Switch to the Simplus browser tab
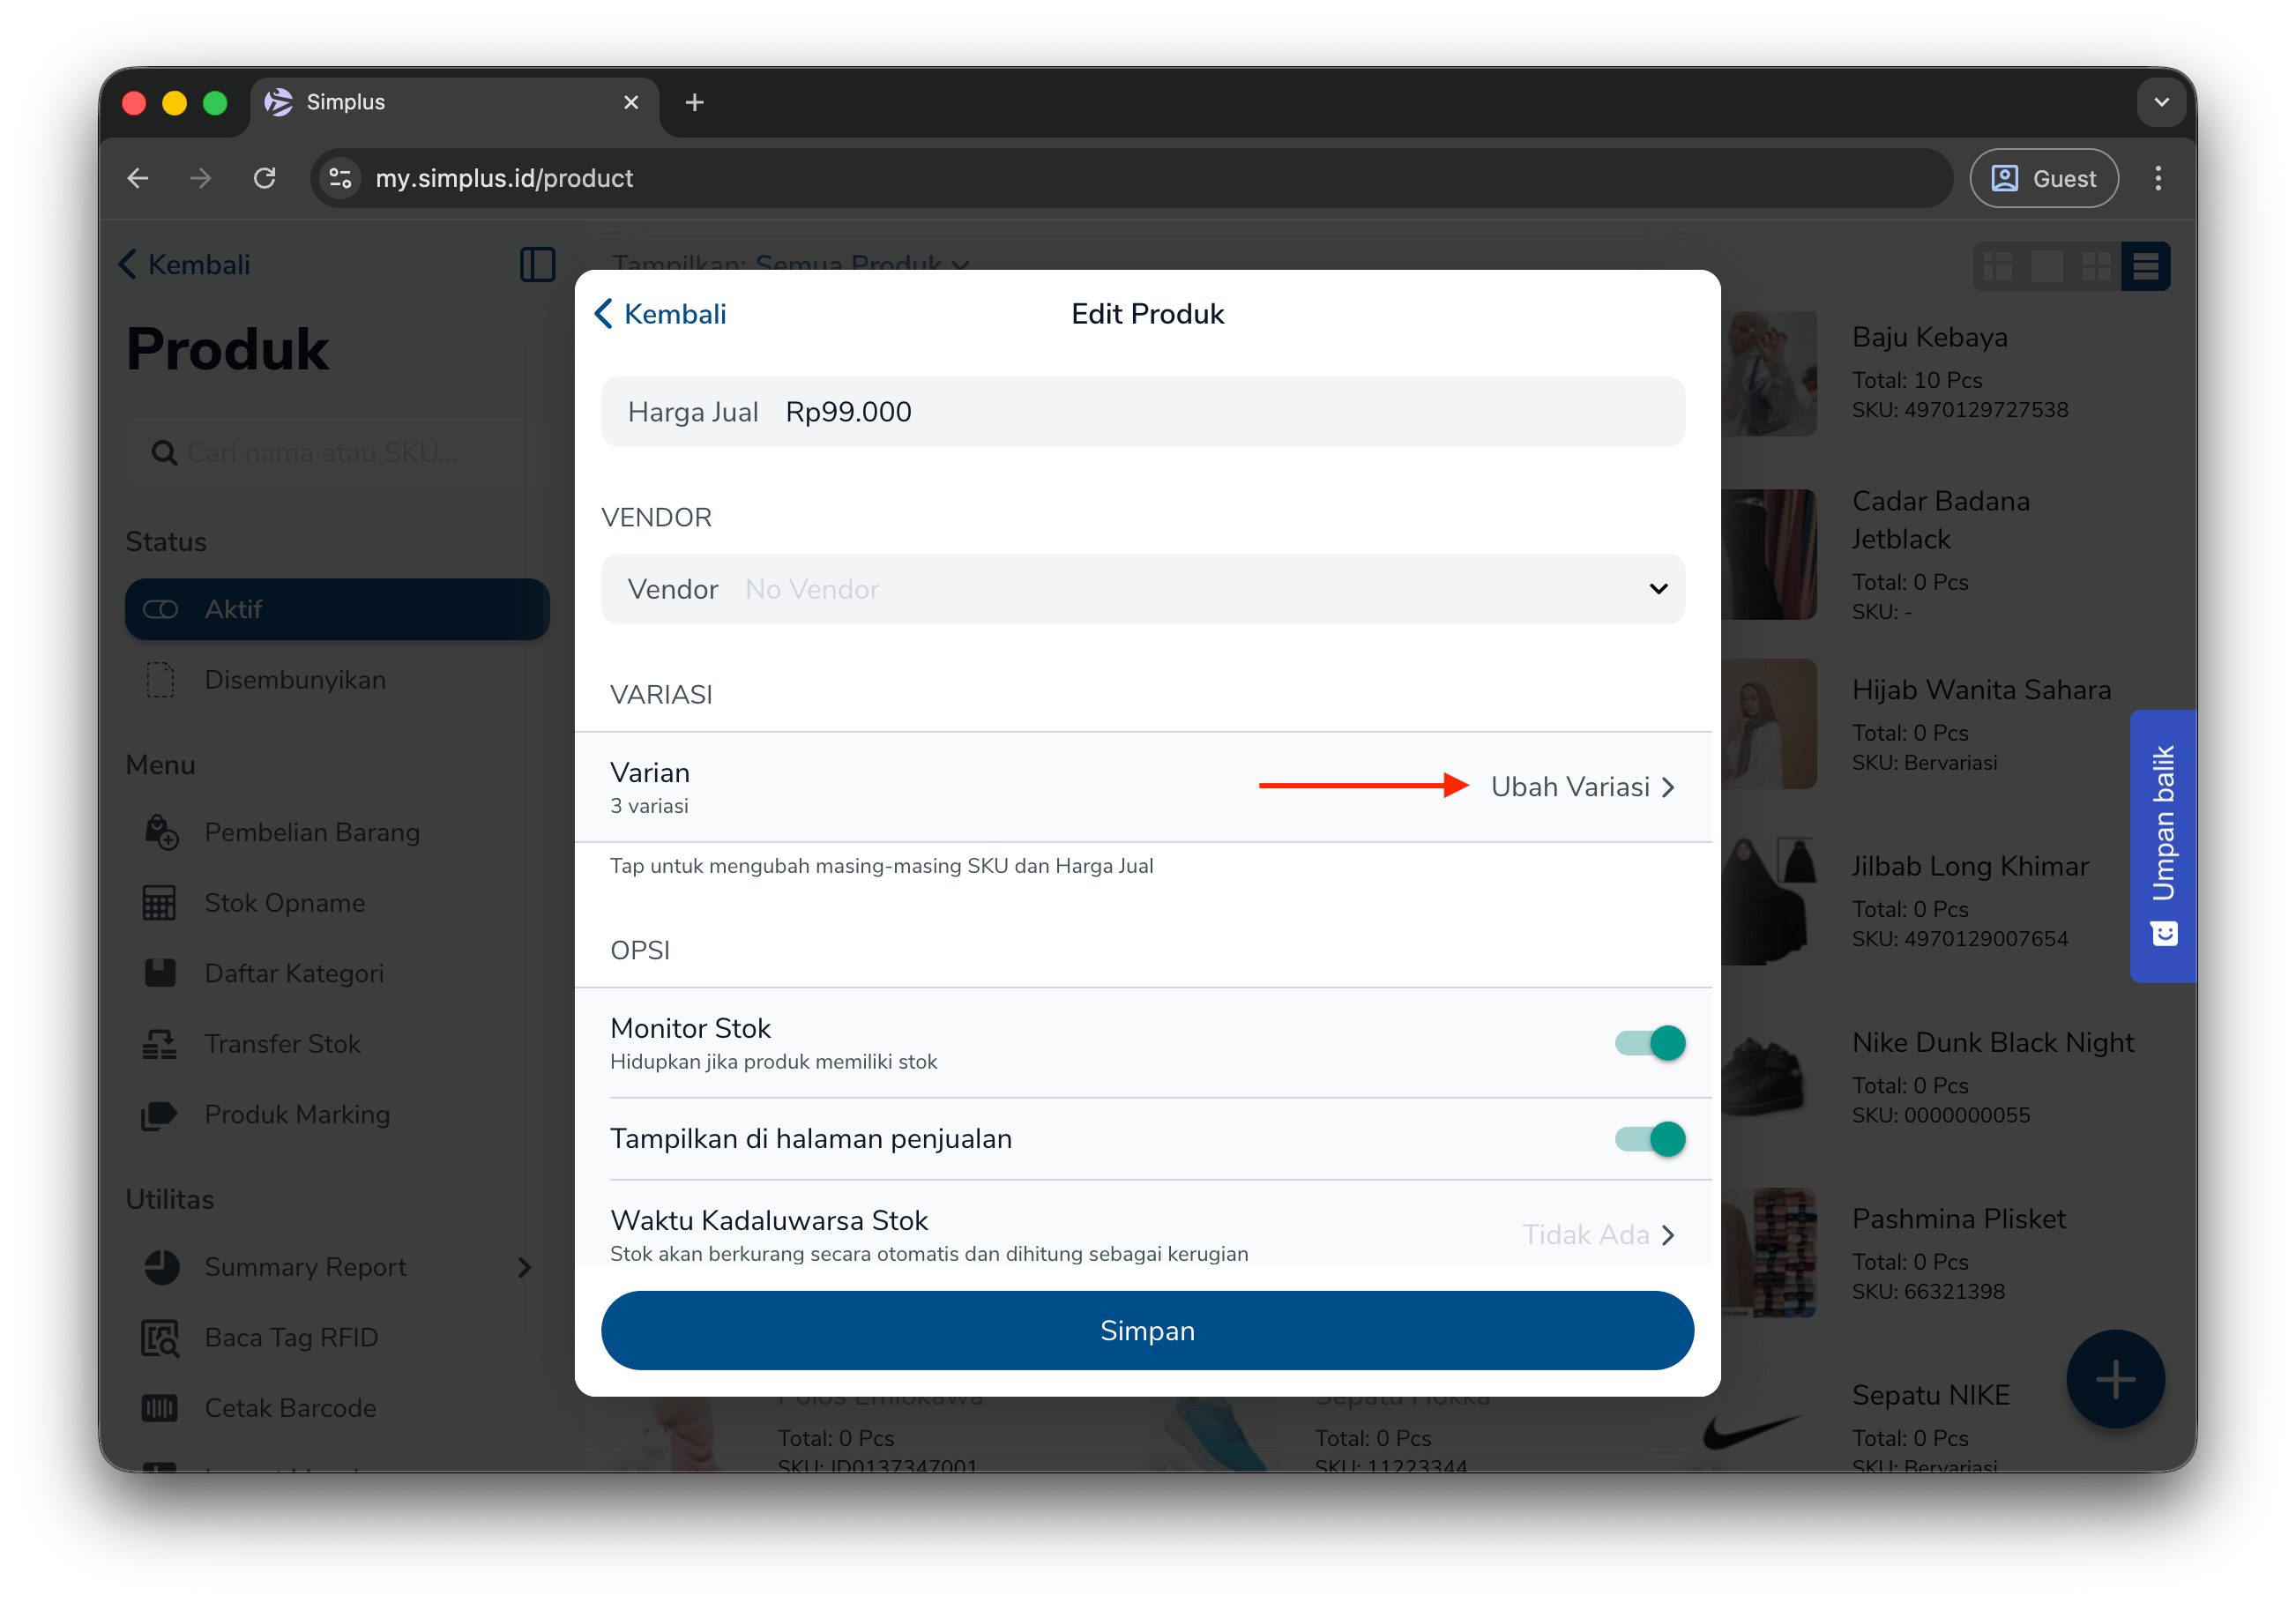This screenshot has width=2296, height=1603. [x=454, y=102]
